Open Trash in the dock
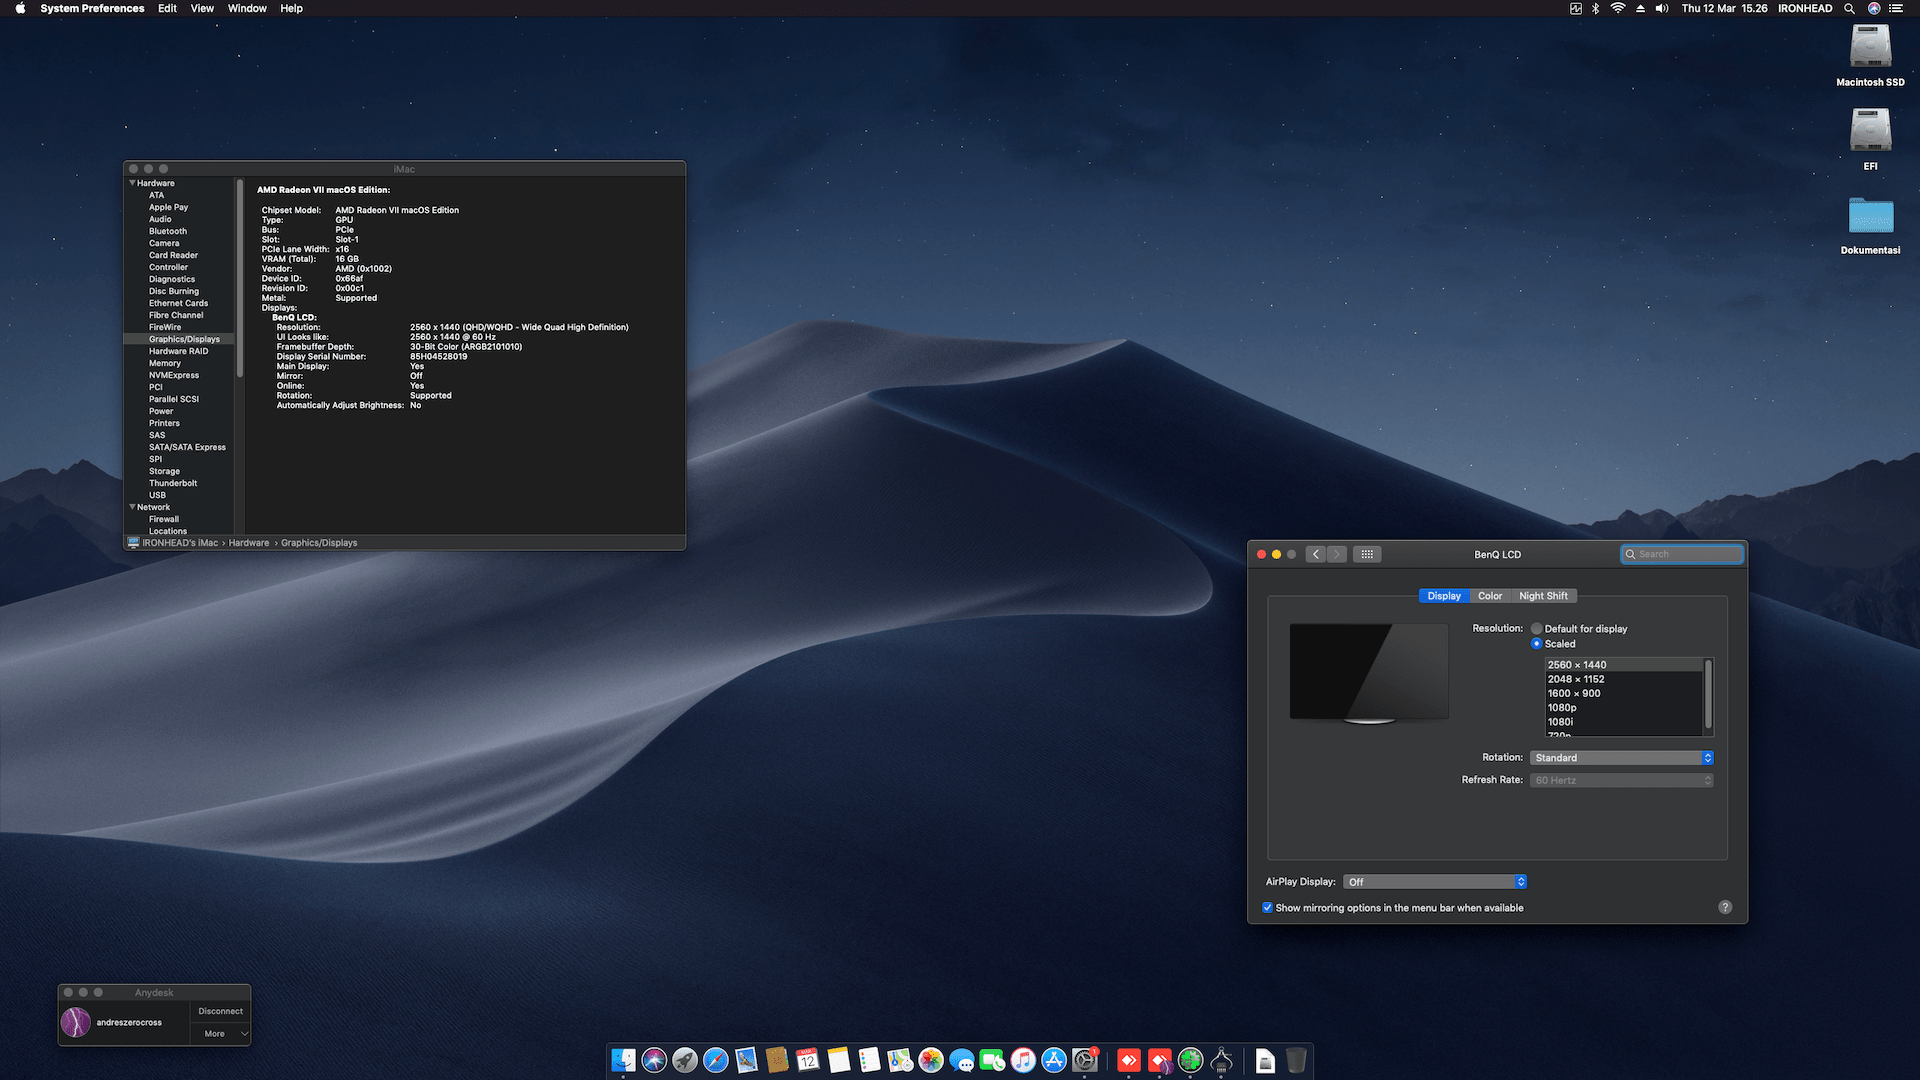This screenshot has width=1920, height=1080. (x=1296, y=1060)
